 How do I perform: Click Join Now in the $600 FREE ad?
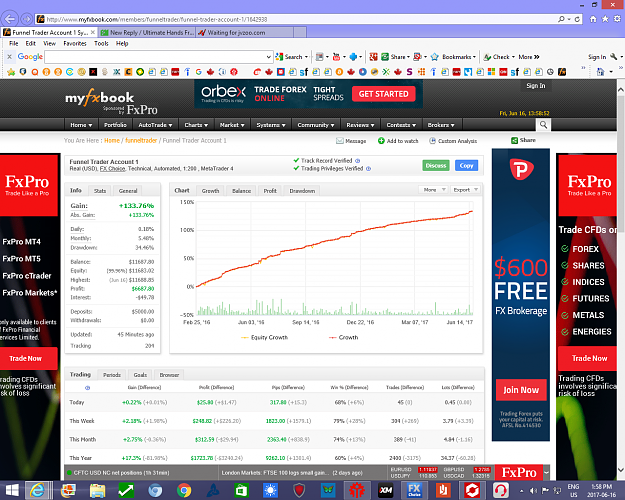pyautogui.click(x=521, y=390)
